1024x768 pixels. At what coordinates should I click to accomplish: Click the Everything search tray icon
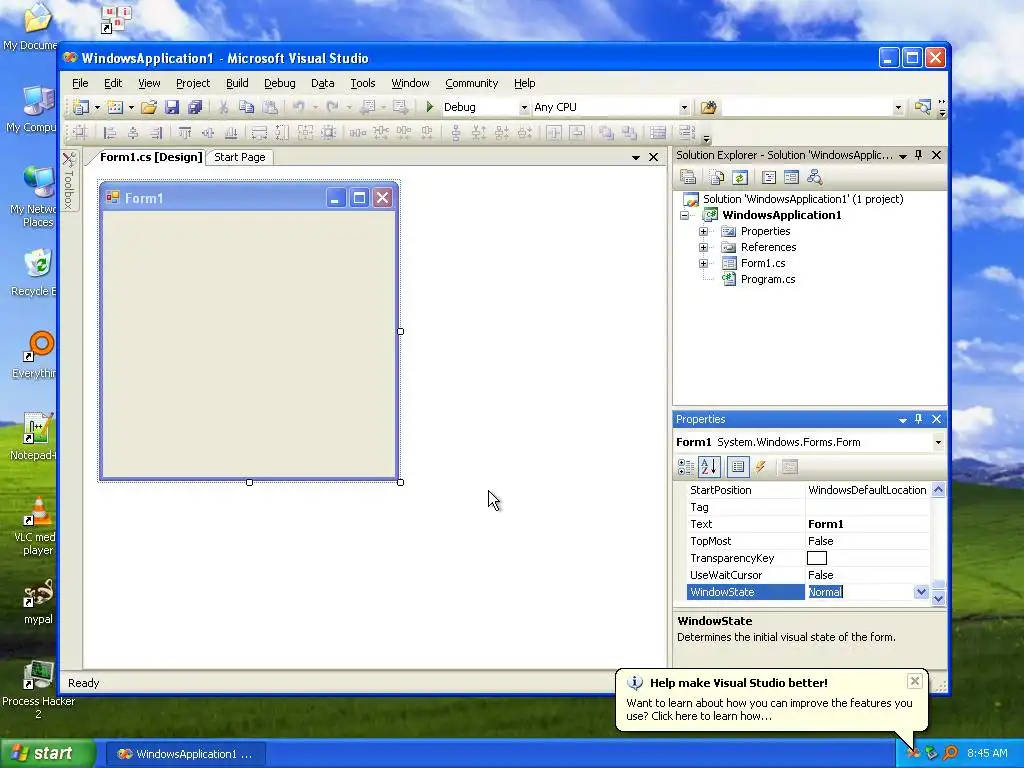(951, 753)
